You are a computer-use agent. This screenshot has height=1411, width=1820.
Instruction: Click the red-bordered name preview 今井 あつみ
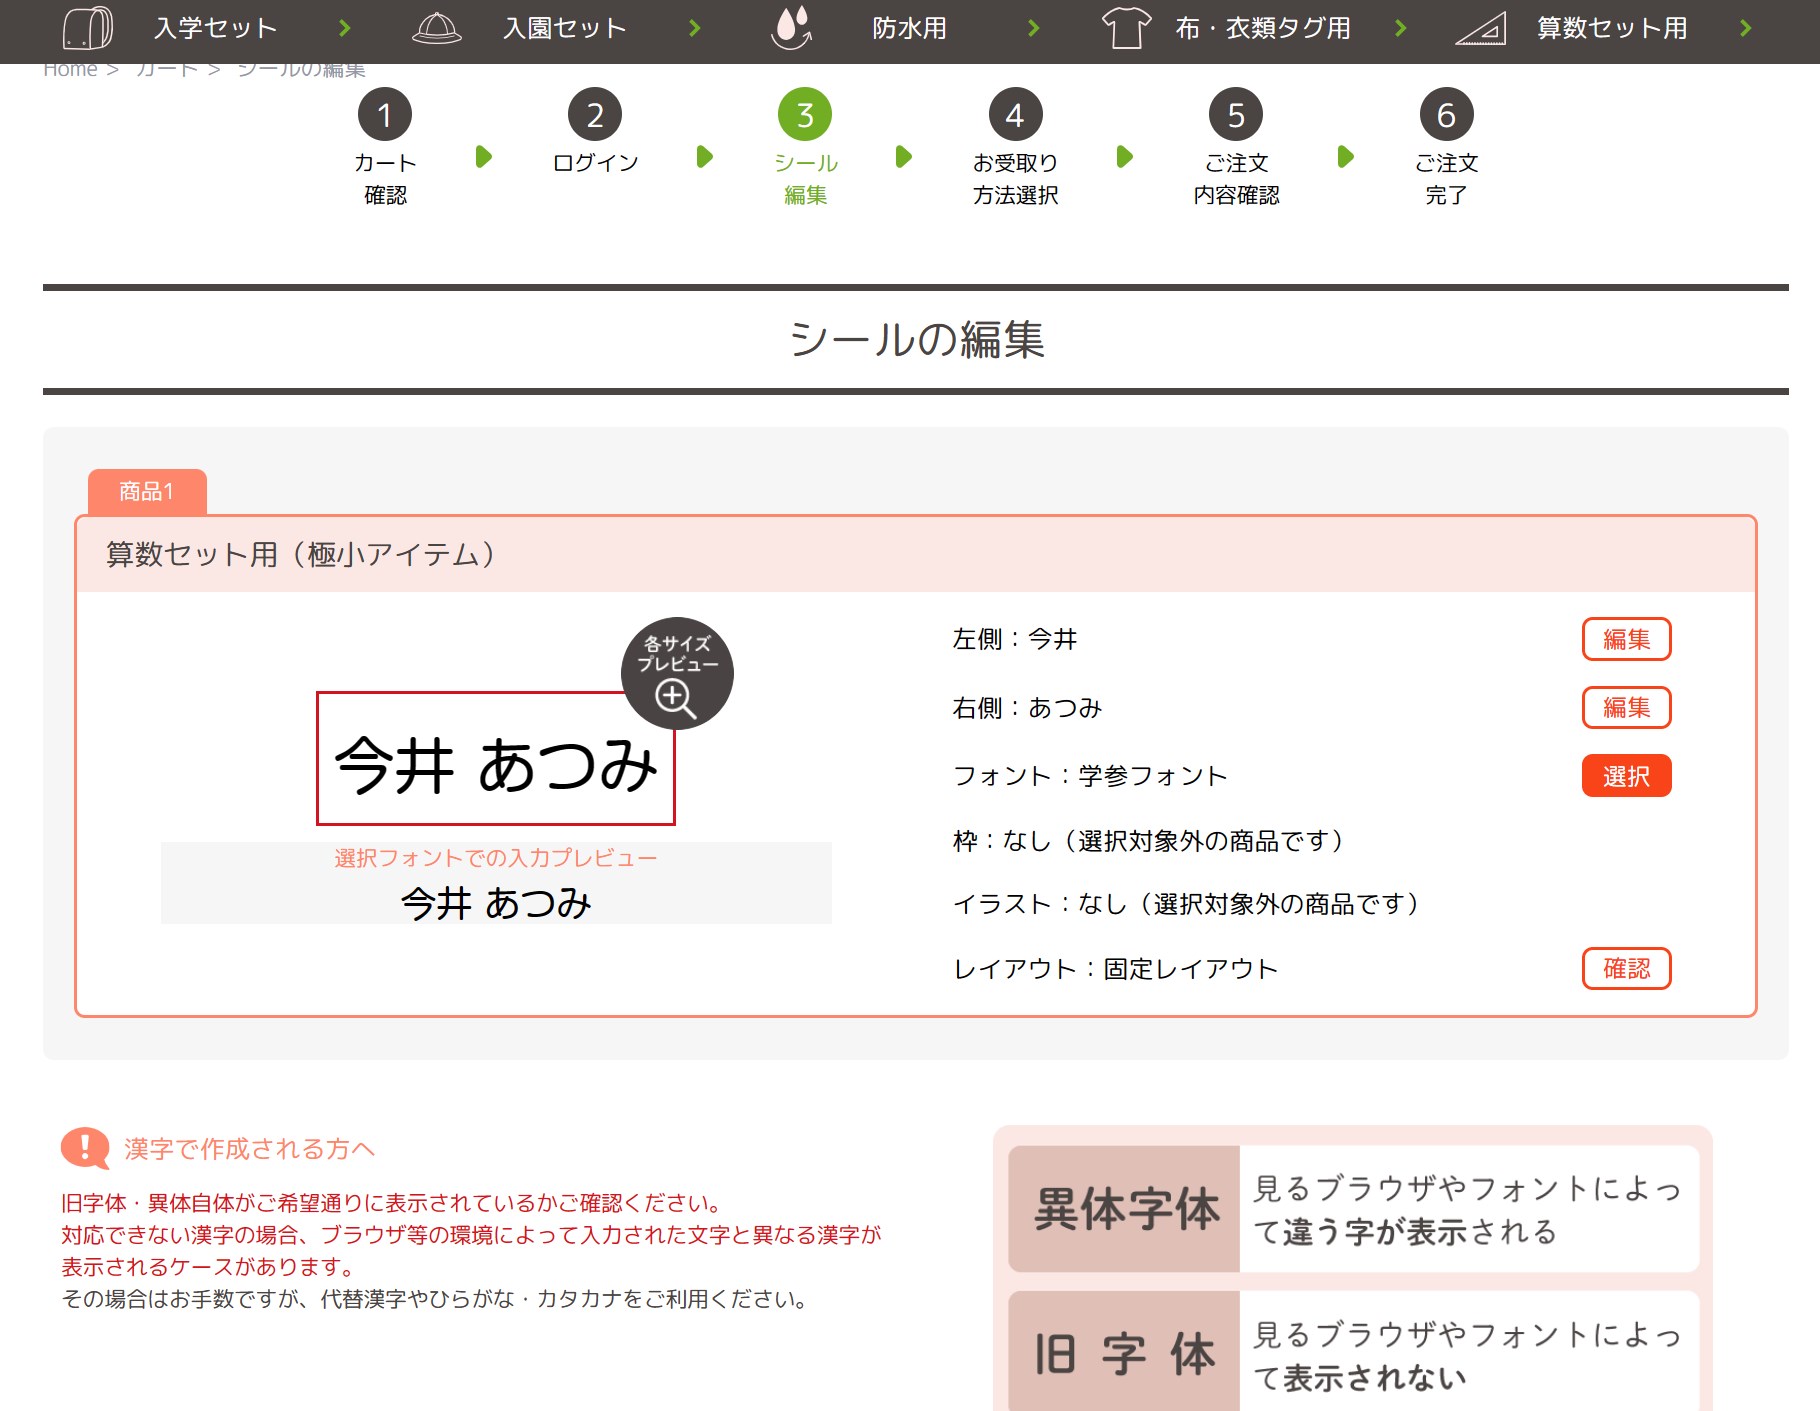pos(496,762)
